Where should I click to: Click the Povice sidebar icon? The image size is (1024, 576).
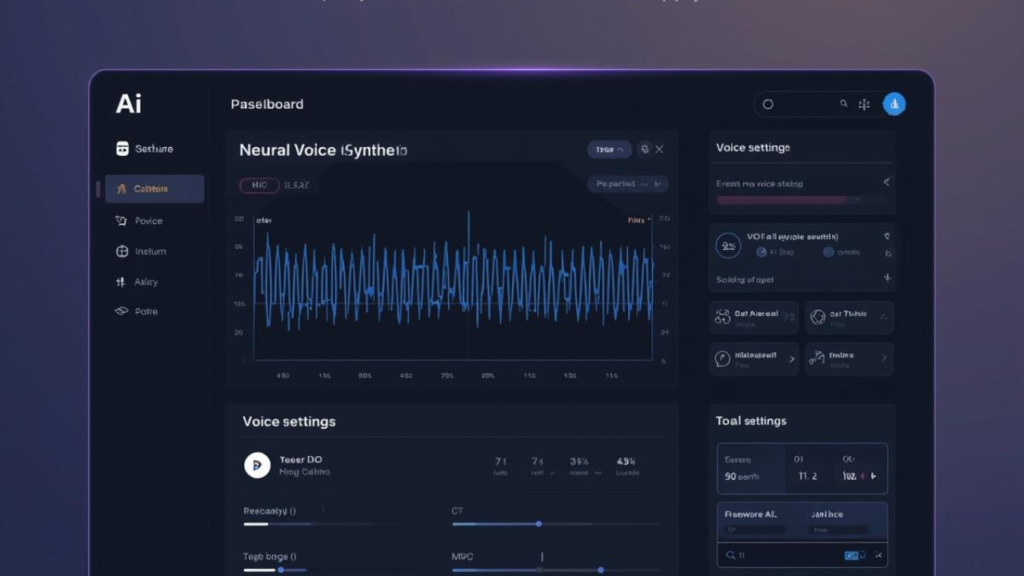(x=120, y=220)
